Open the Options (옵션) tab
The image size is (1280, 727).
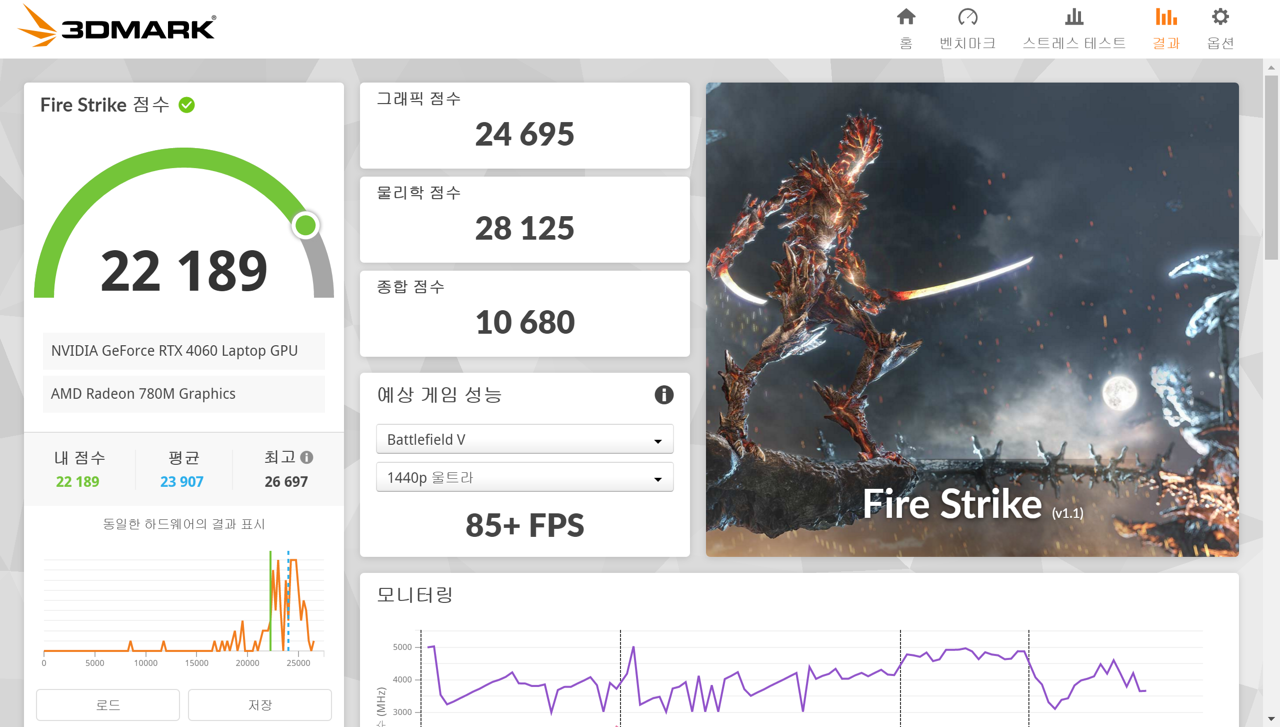pos(1220,28)
